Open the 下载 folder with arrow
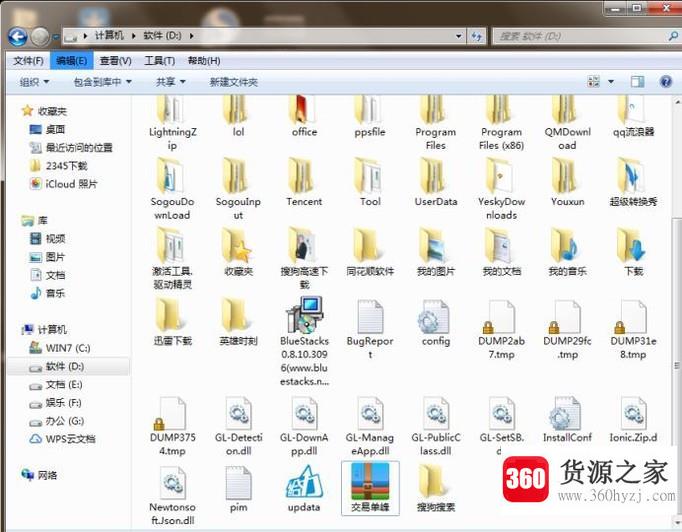The height and width of the screenshot is (532, 682). (x=633, y=252)
